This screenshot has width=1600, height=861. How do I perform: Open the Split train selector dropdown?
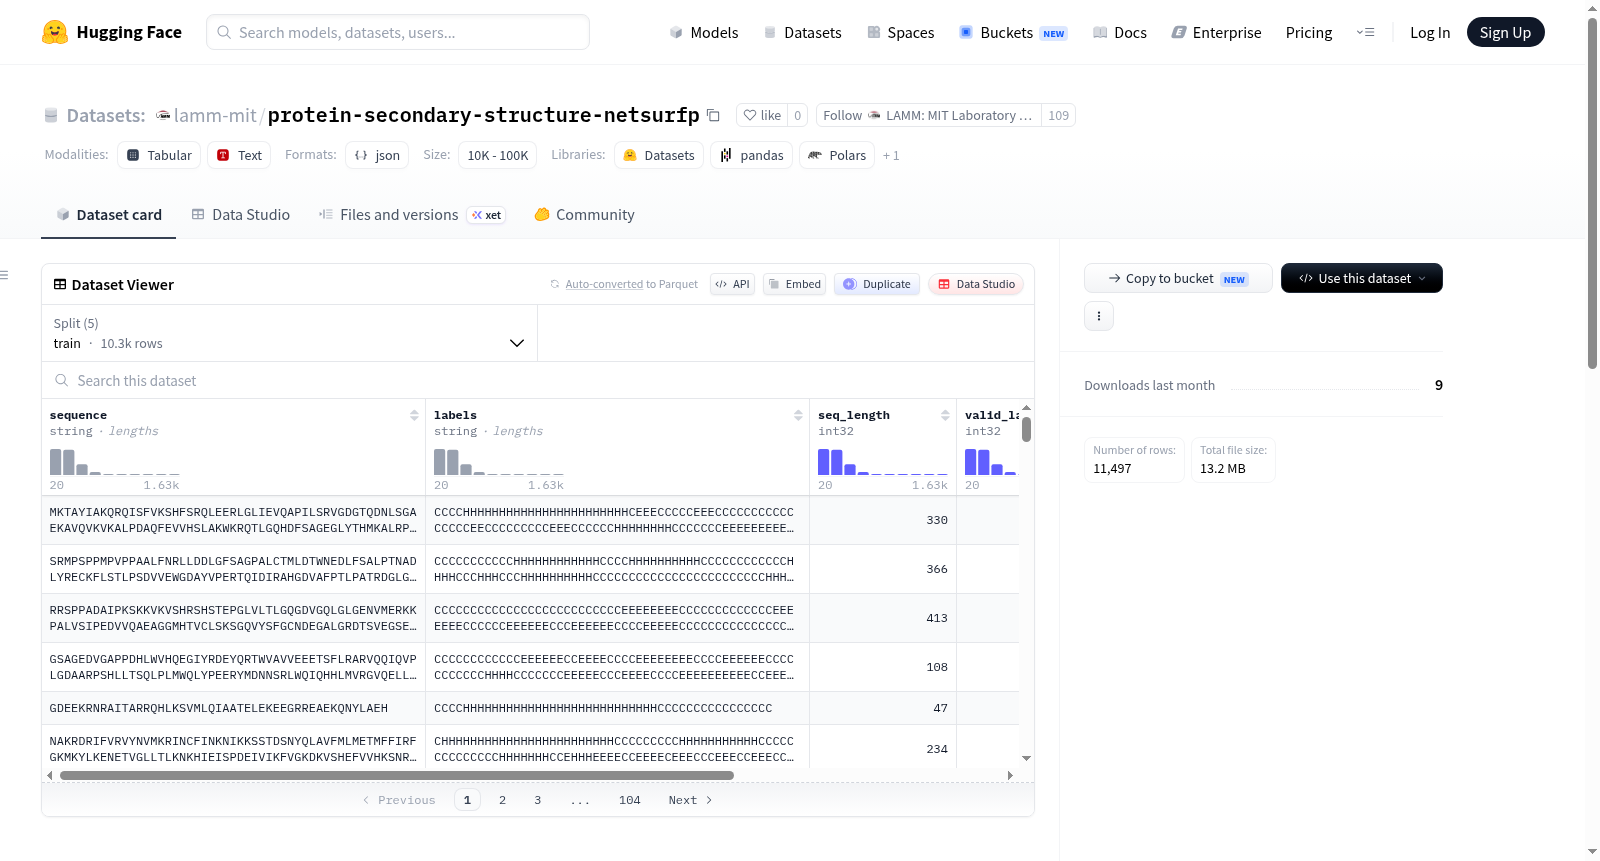pyautogui.click(x=289, y=333)
